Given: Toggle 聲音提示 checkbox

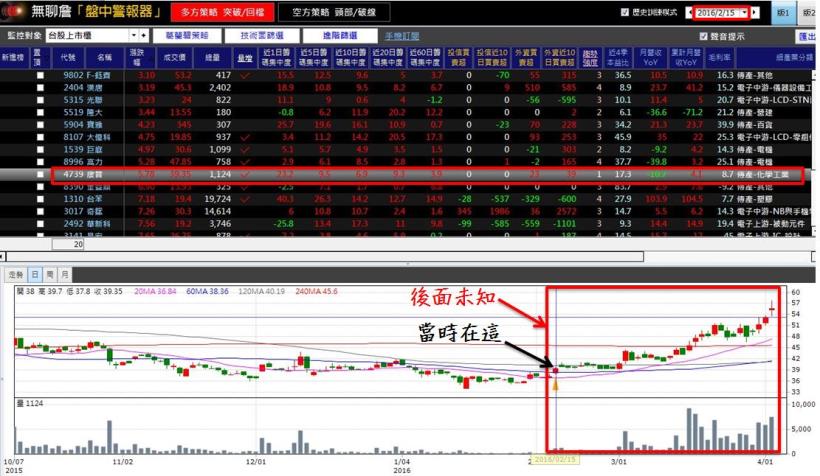Looking at the screenshot, I should (703, 36).
